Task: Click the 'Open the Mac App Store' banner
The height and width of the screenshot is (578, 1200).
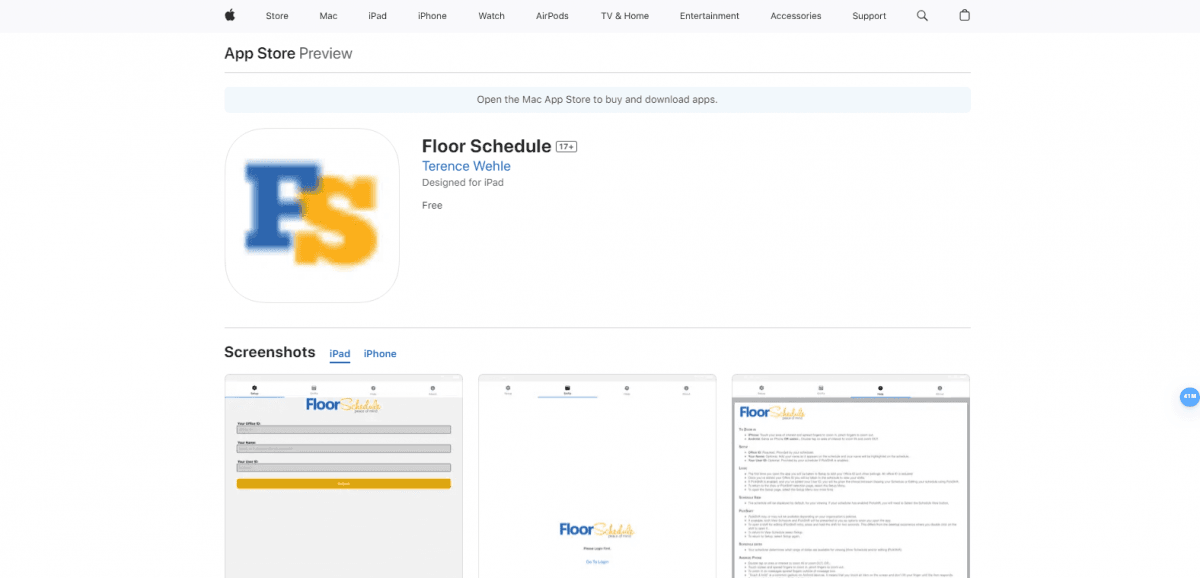Action: (x=597, y=100)
